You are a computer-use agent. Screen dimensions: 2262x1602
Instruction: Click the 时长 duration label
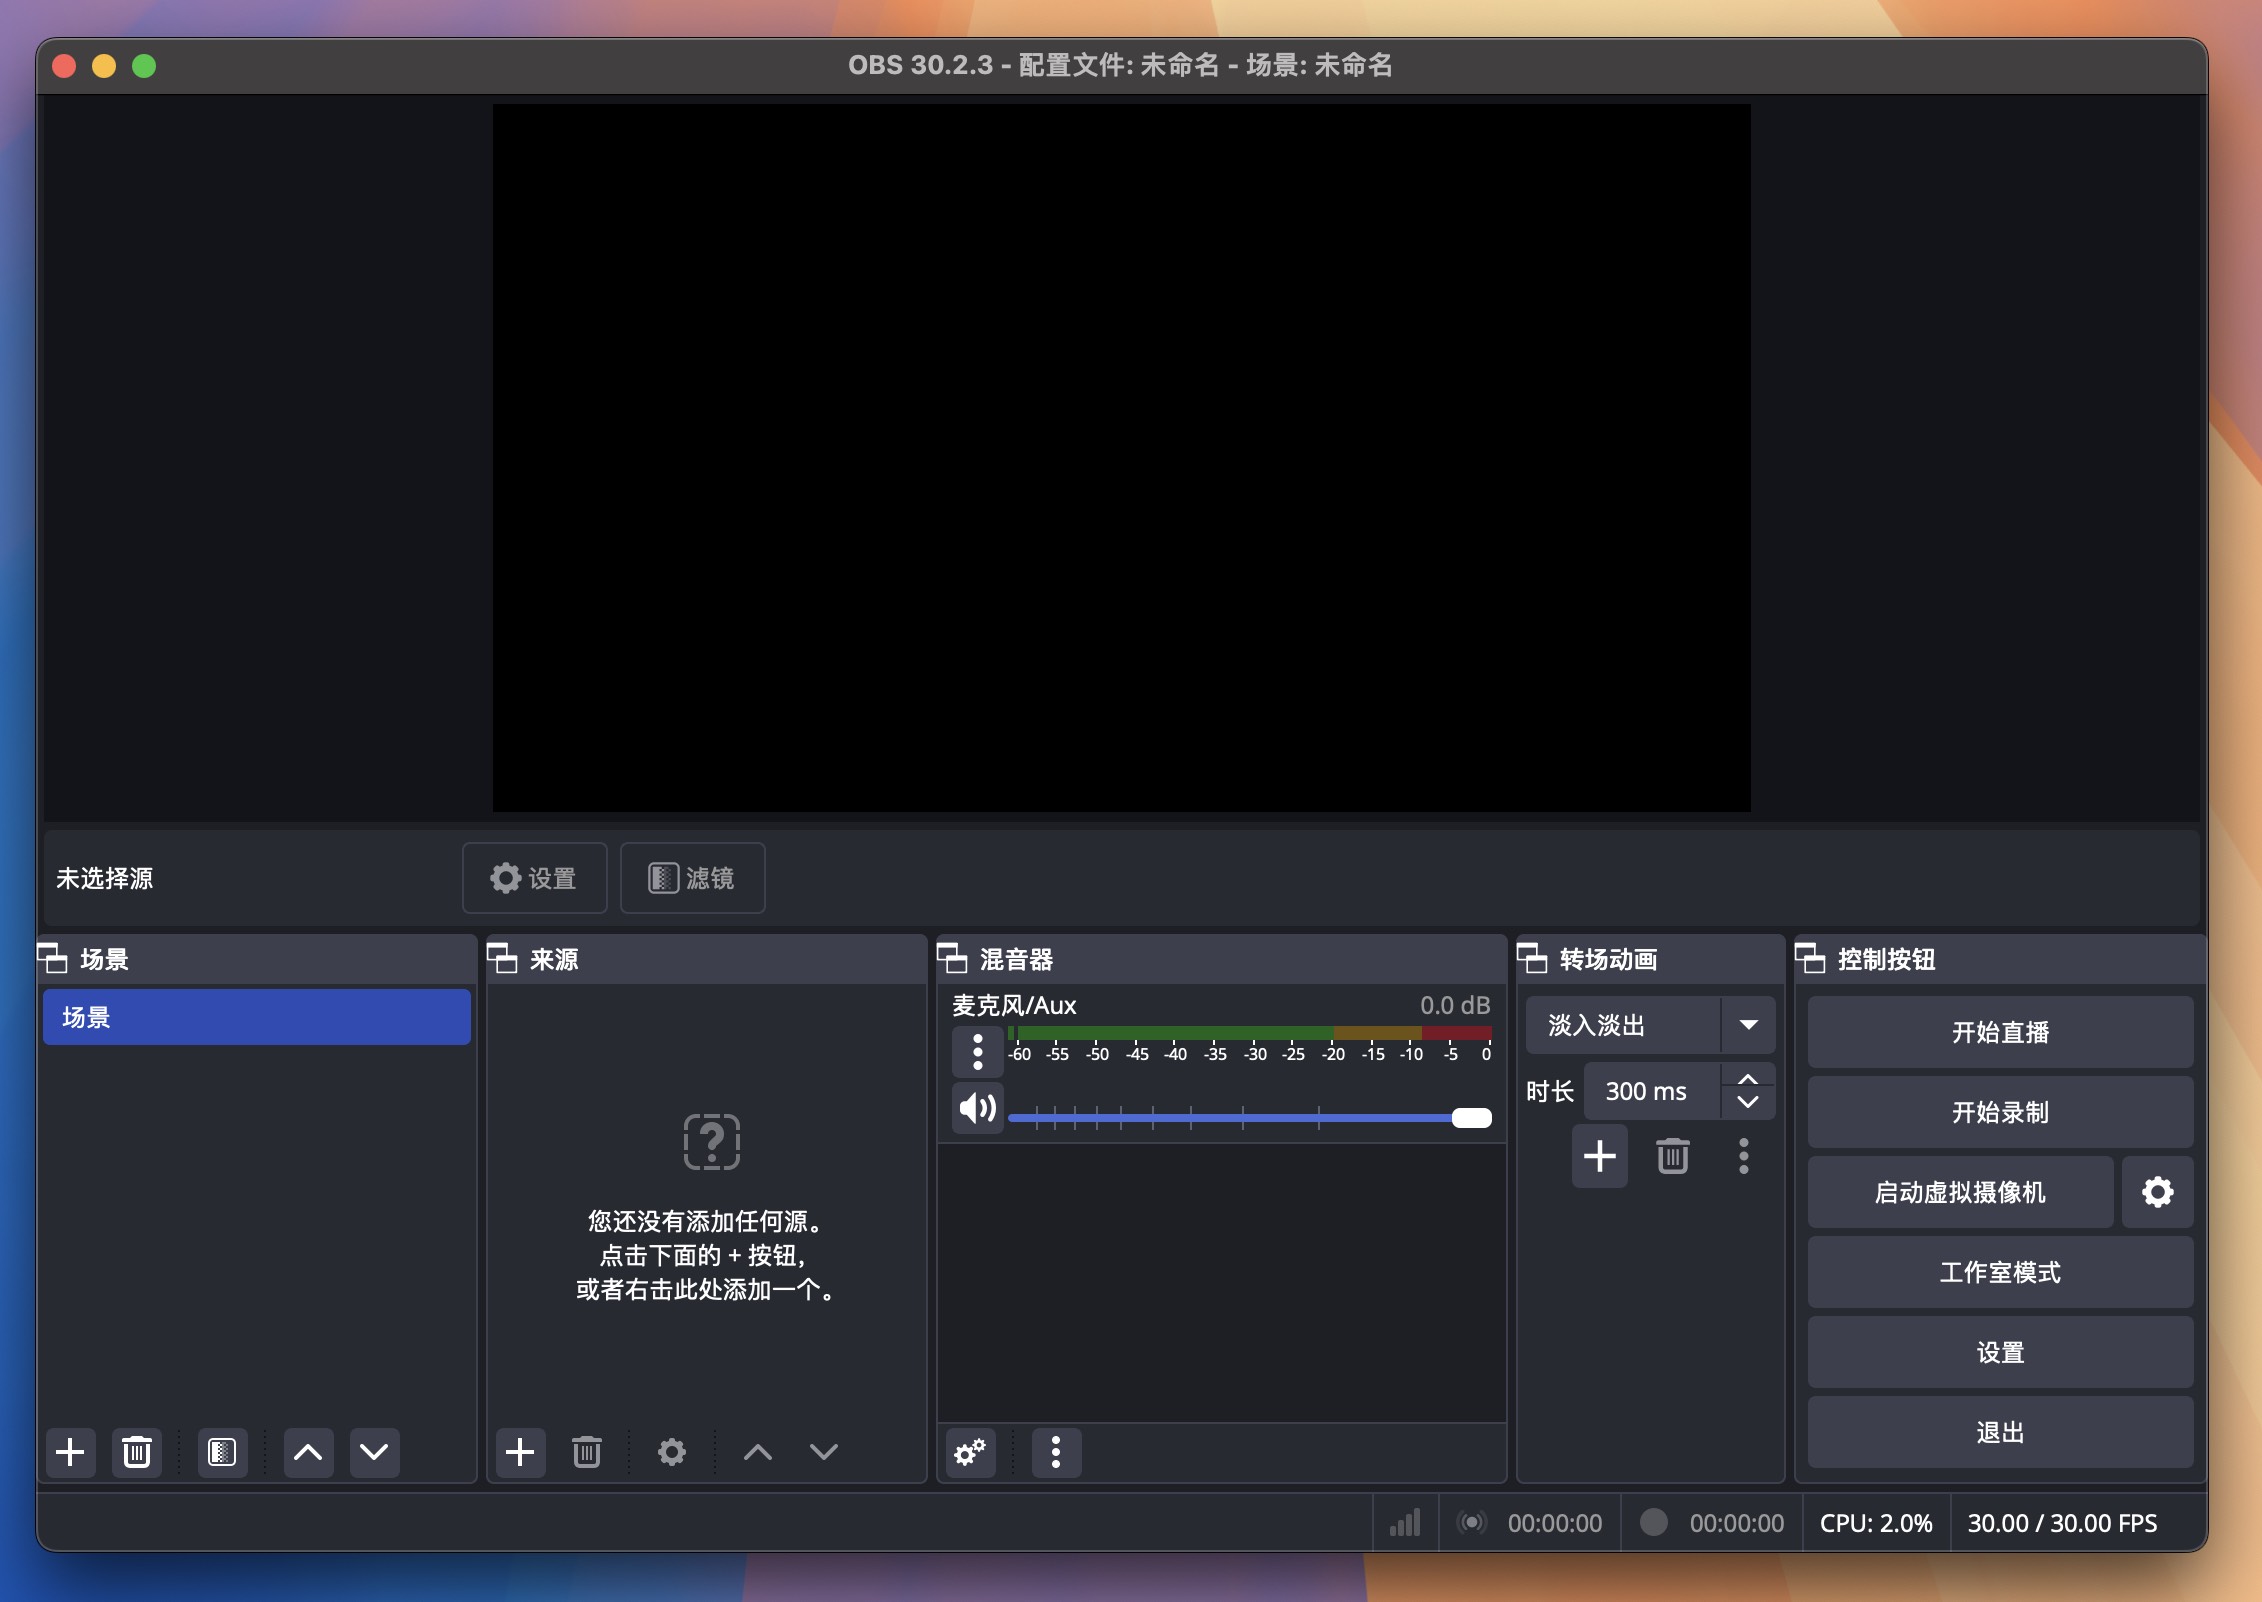tap(1550, 1091)
